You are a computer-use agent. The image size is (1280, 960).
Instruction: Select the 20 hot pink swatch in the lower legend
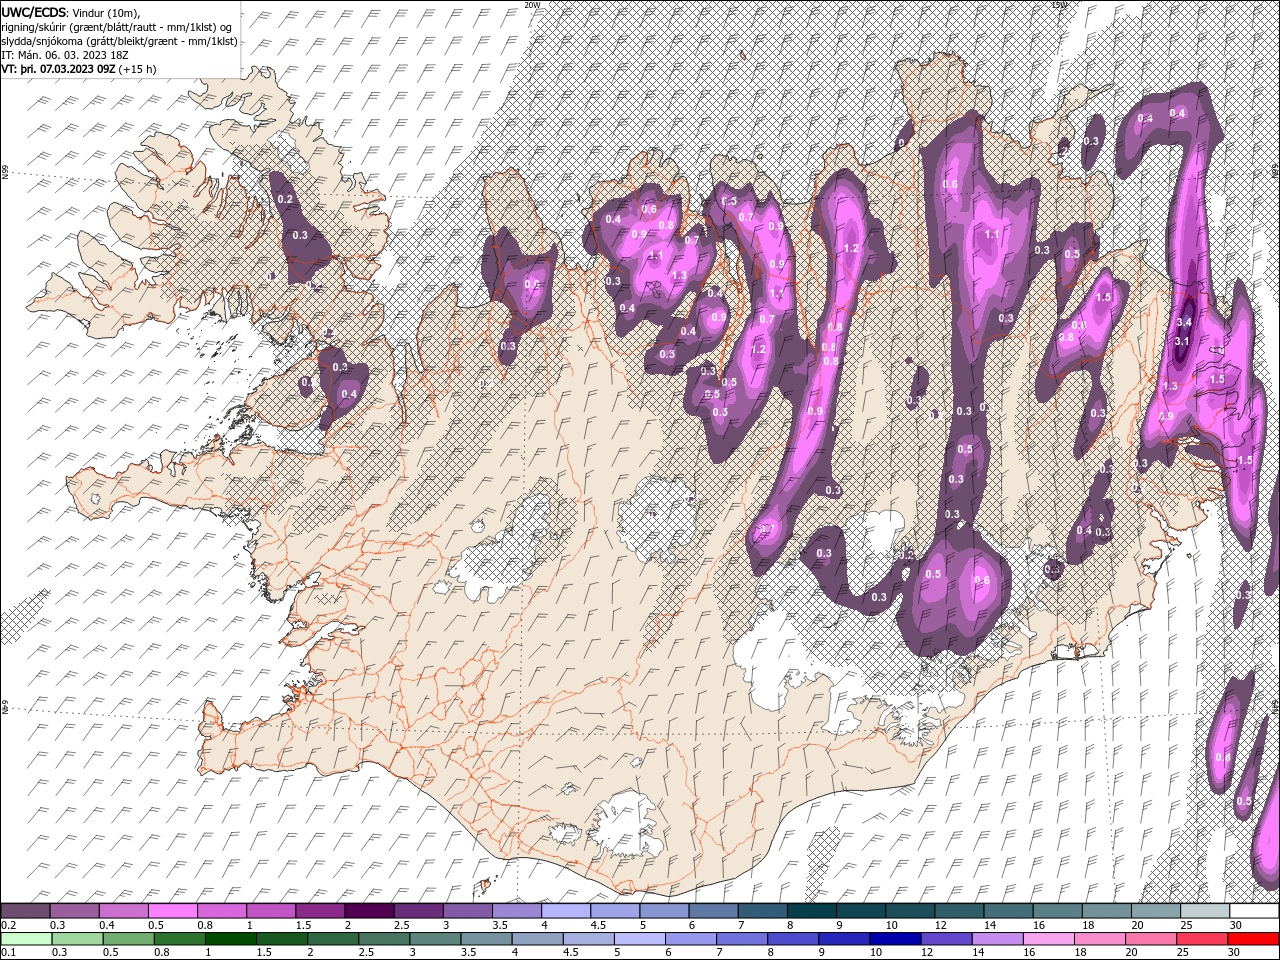coord(1152,939)
